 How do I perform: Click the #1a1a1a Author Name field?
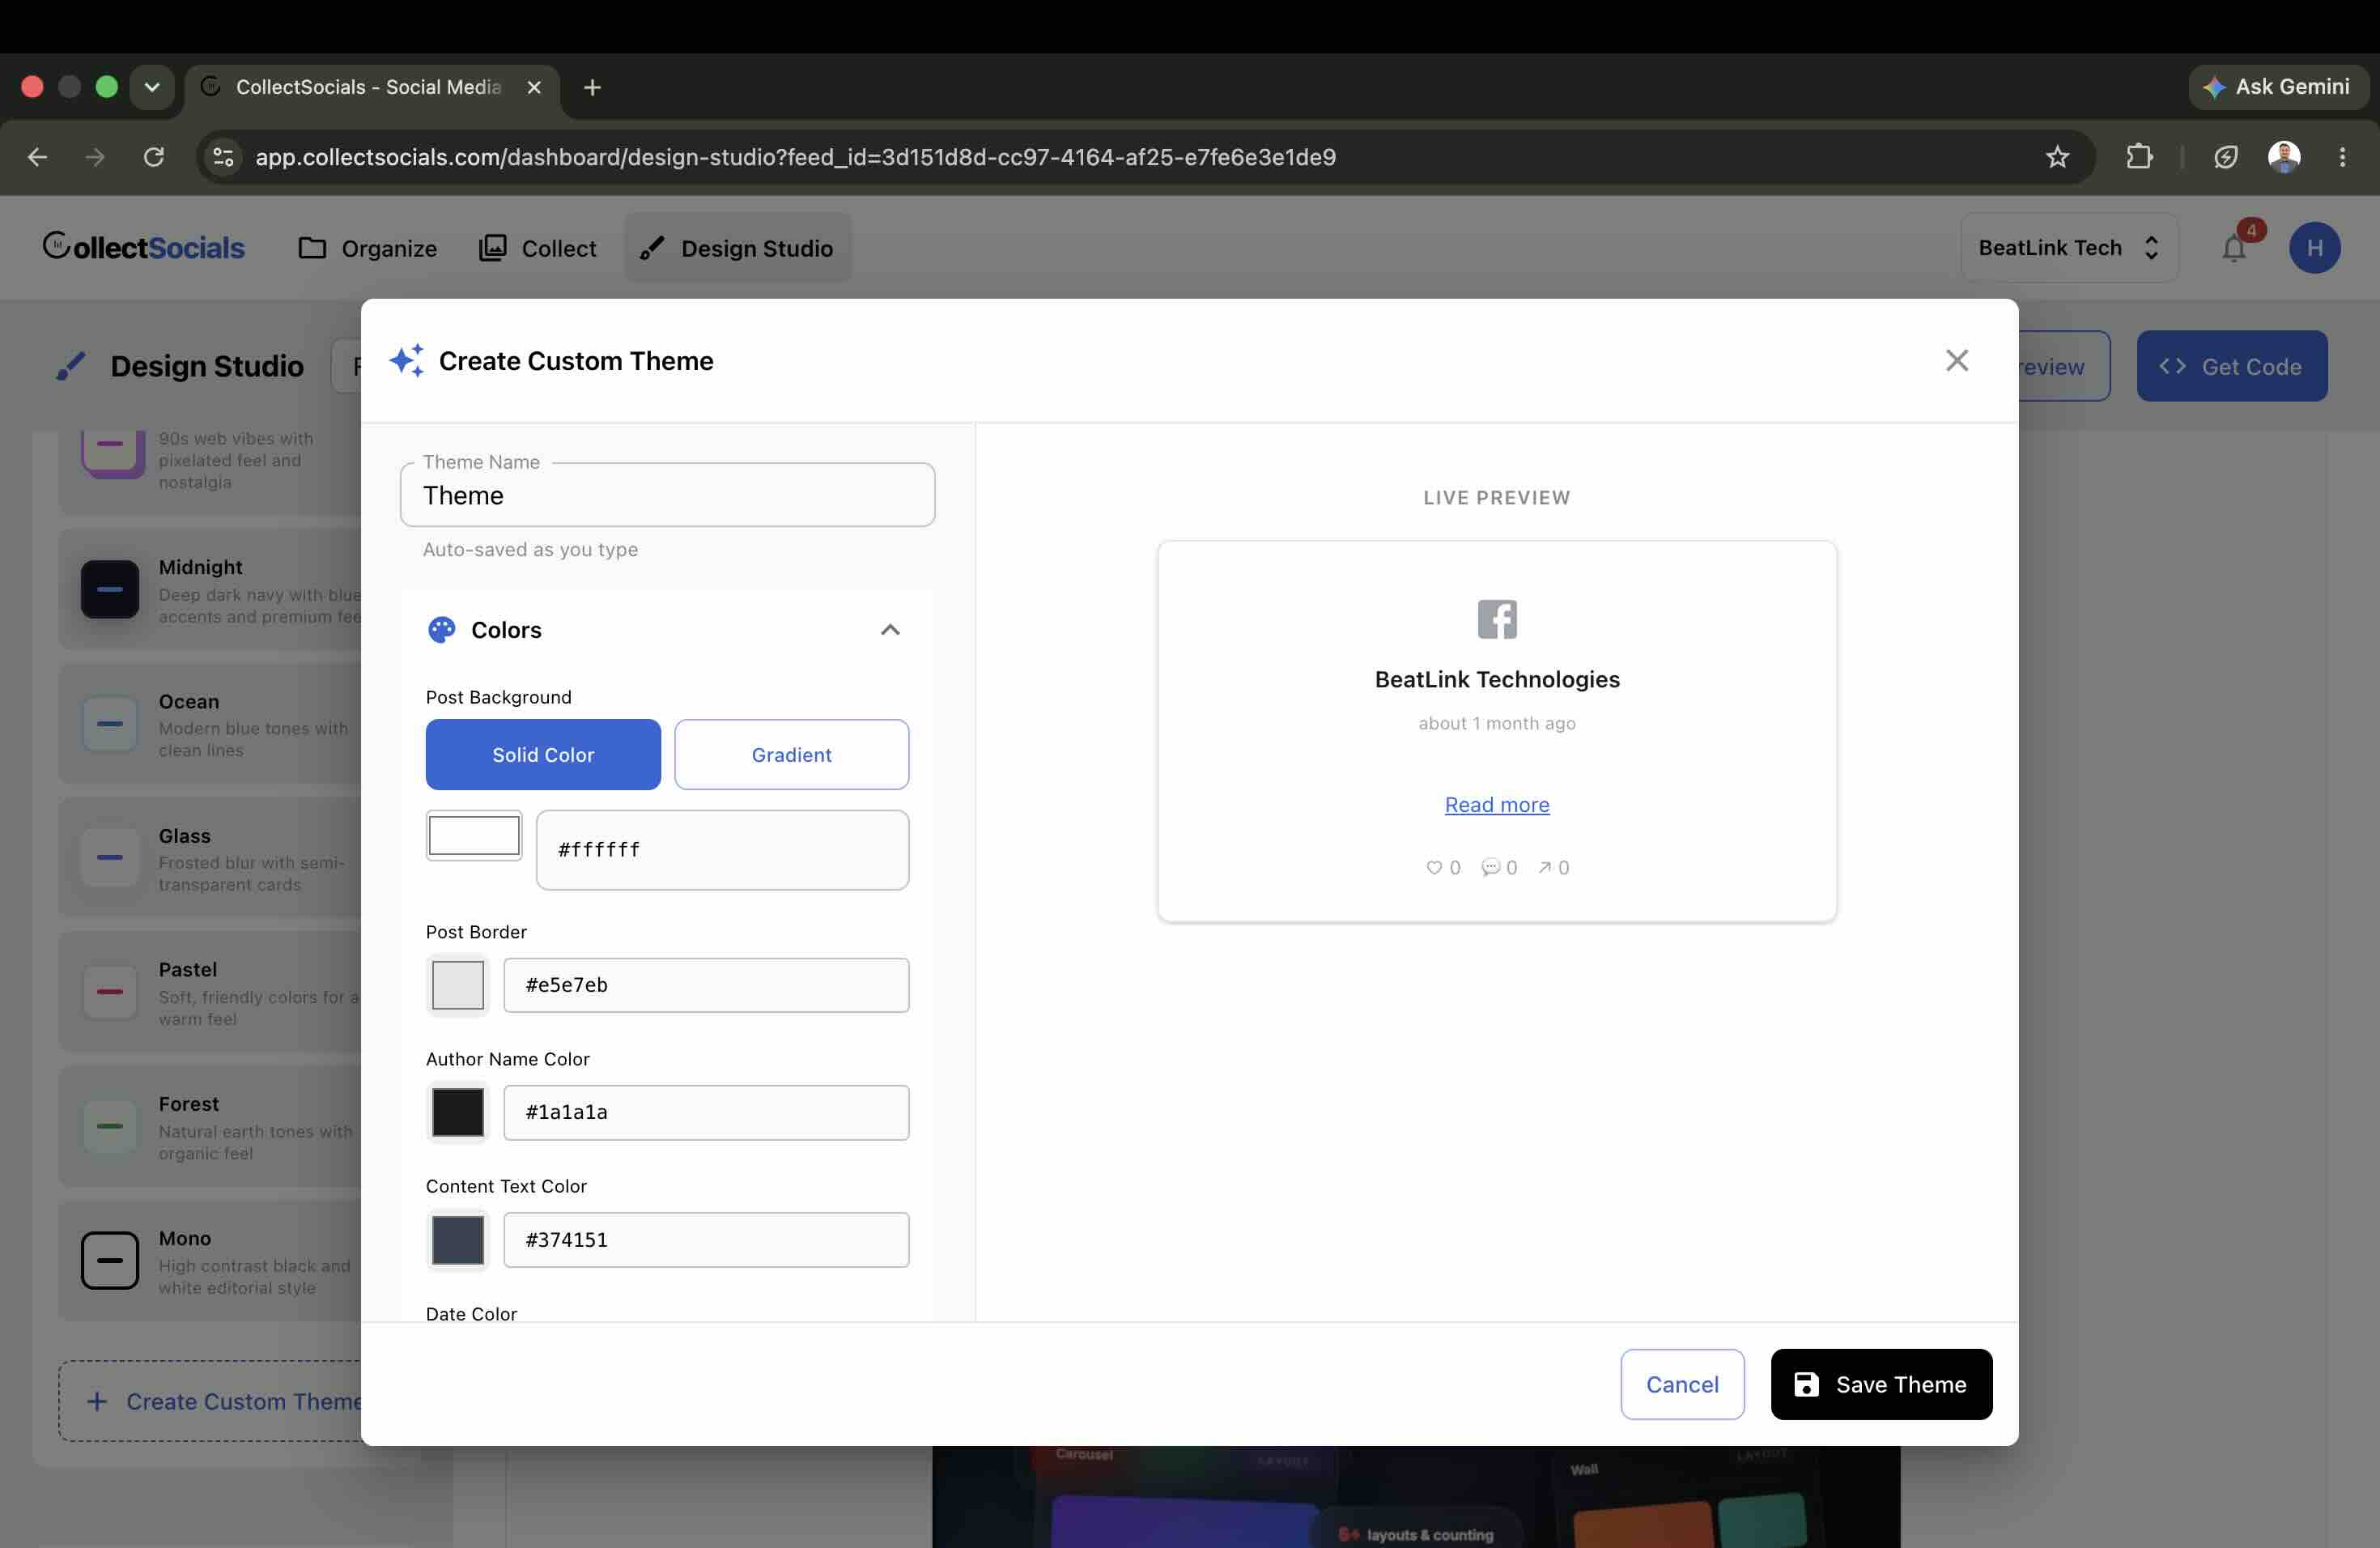coord(706,1113)
